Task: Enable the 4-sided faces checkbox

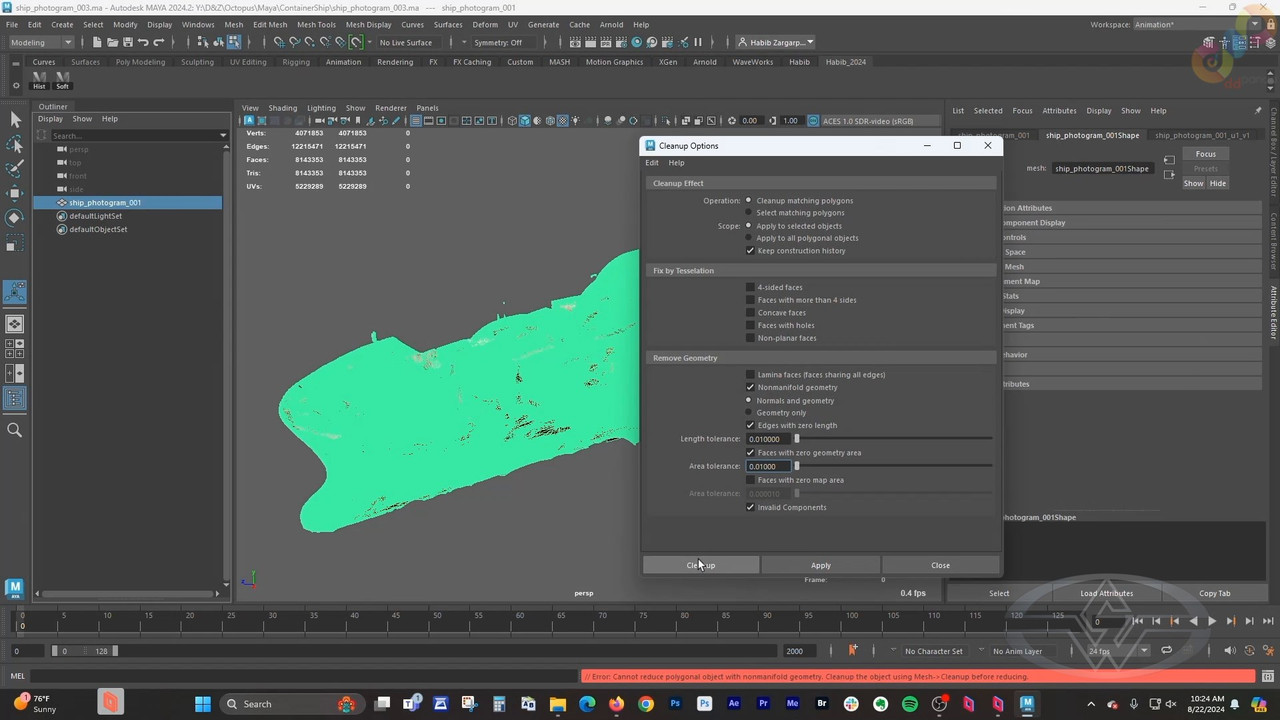Action: 750,287
